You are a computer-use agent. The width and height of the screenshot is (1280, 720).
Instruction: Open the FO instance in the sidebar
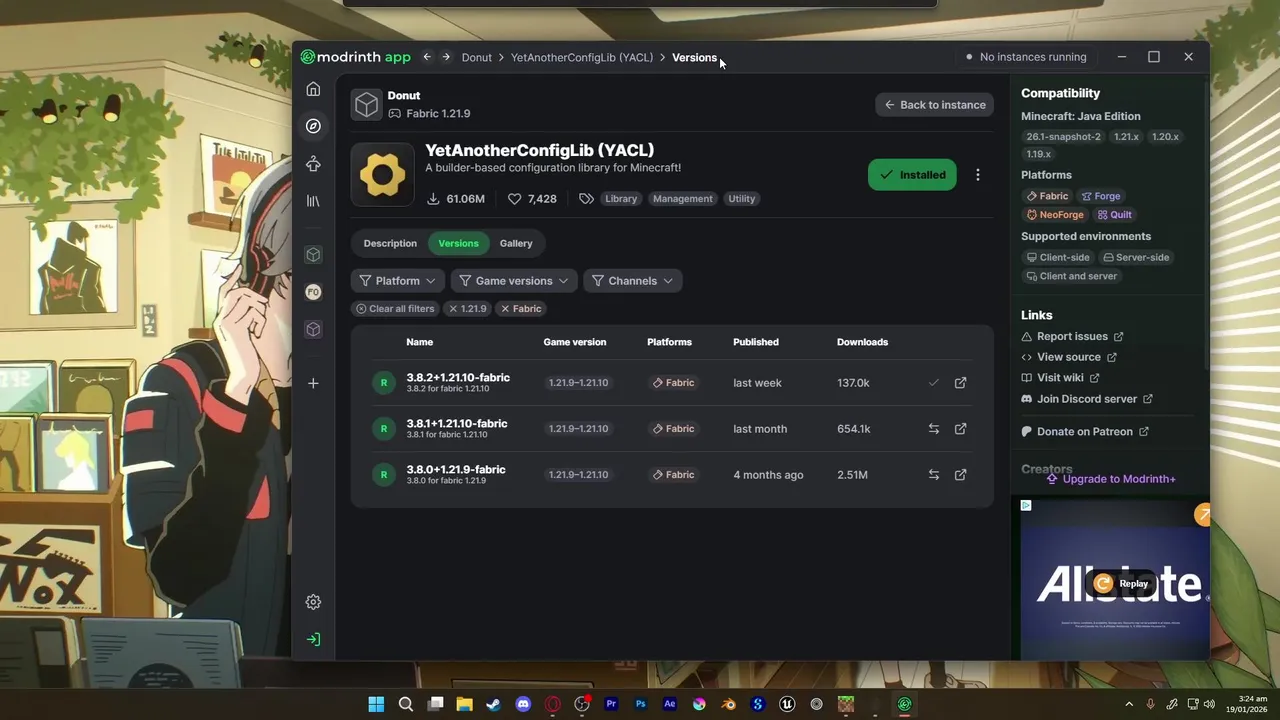click(x=313, y=292)
